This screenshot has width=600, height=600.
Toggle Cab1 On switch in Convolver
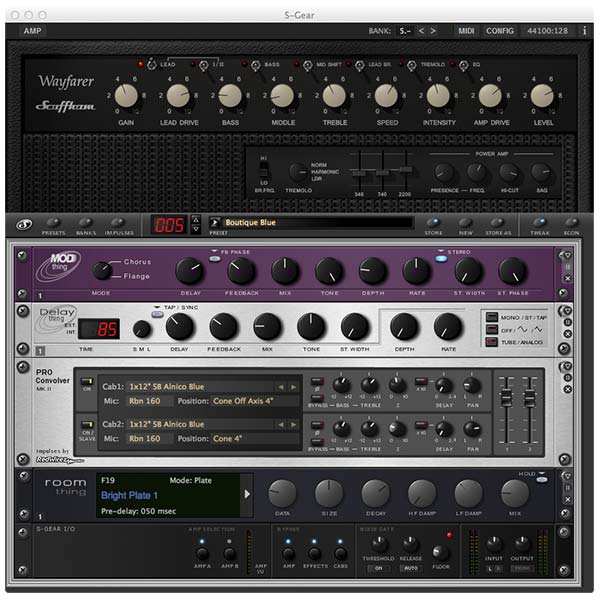[87, 382]
